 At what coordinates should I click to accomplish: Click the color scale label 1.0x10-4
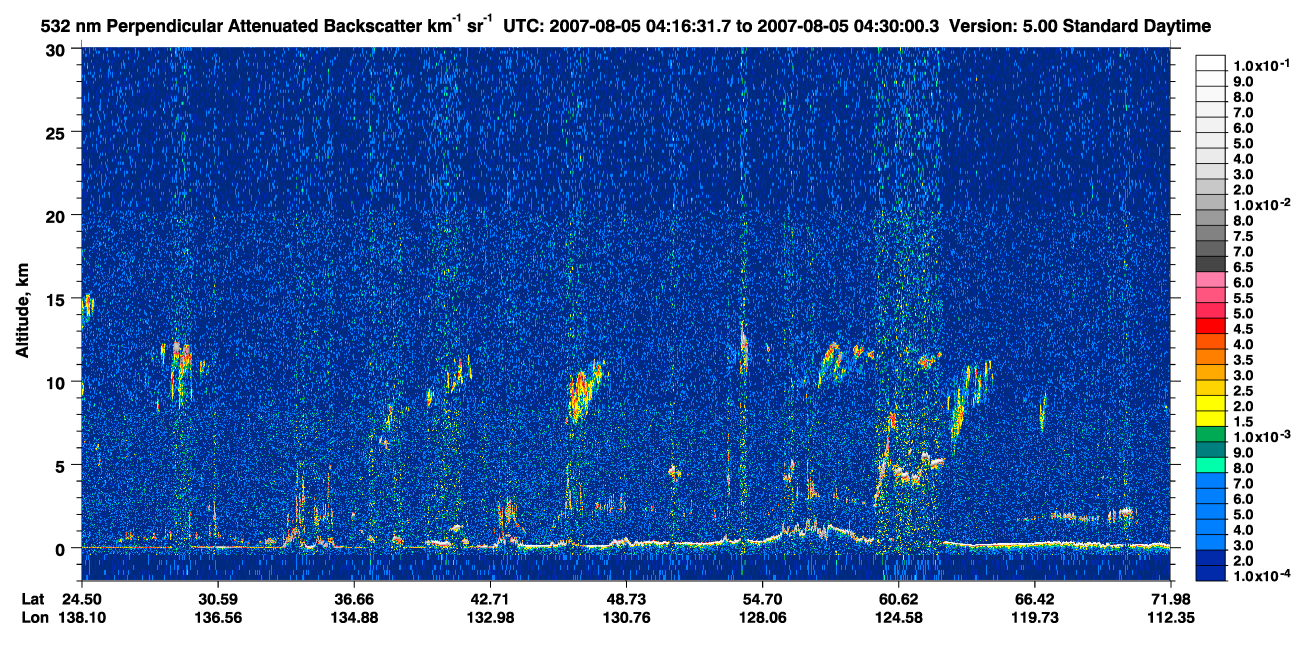point(1262,575)
